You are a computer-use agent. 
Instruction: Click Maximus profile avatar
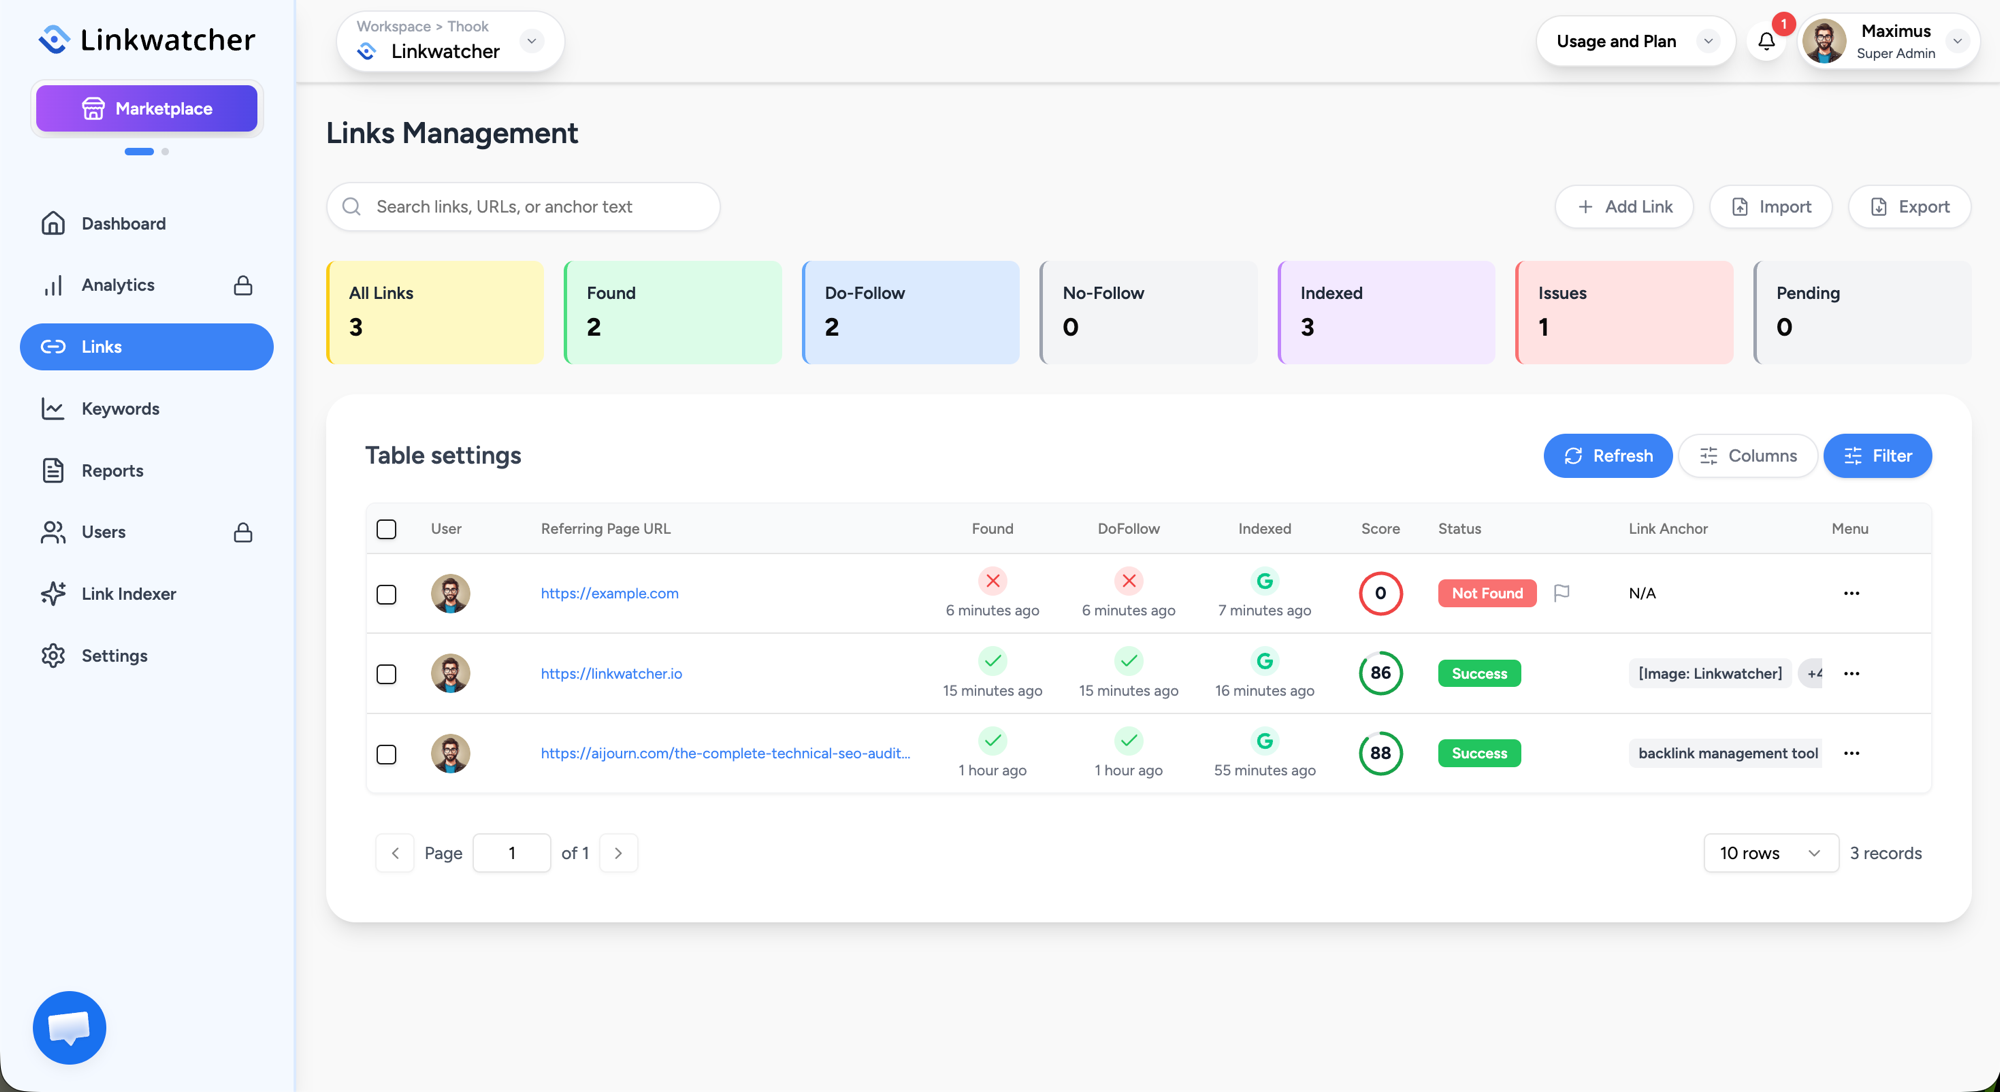coord(1825,41)
